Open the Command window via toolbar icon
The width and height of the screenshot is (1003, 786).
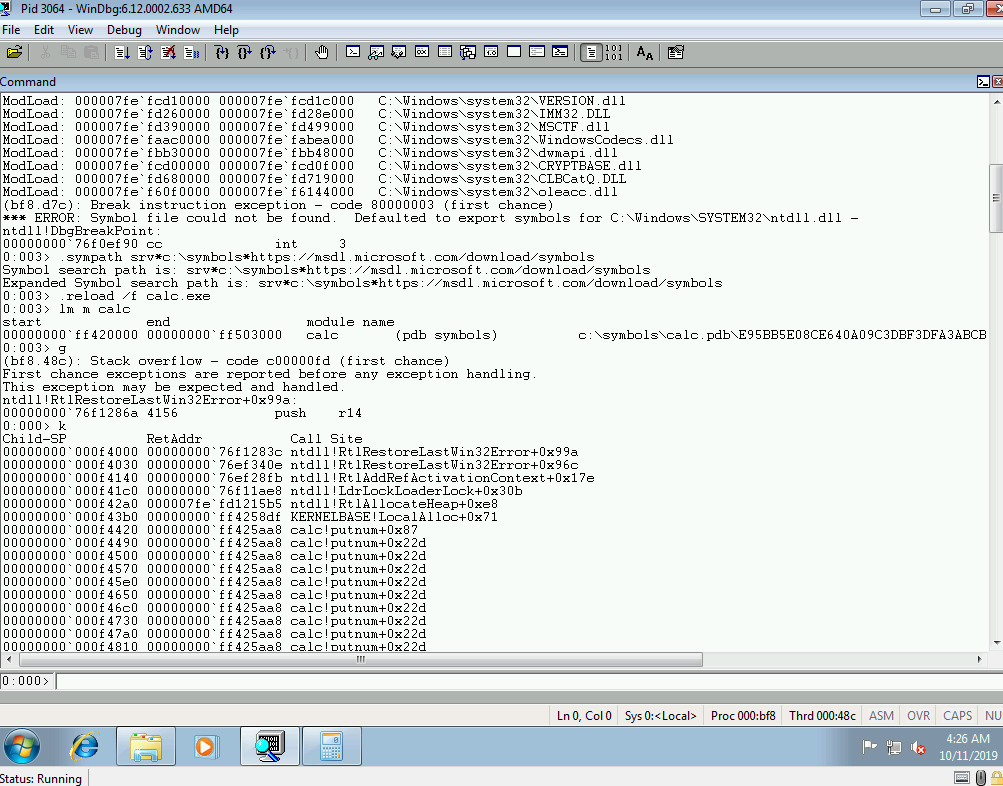352,52
